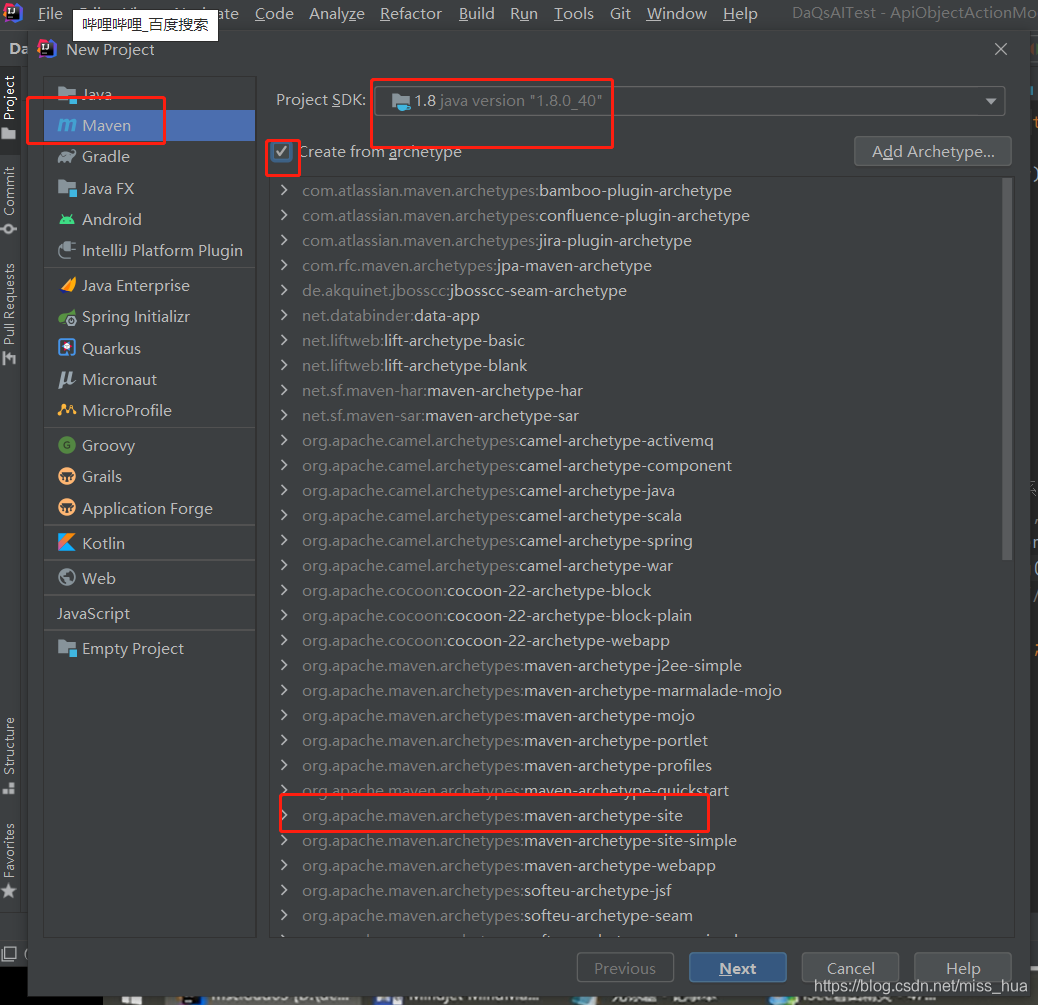The width and height of the screenshot is (1038, 1005).
Task: Open the Structure tool window sidebar tab
Action: coord(9,755)
